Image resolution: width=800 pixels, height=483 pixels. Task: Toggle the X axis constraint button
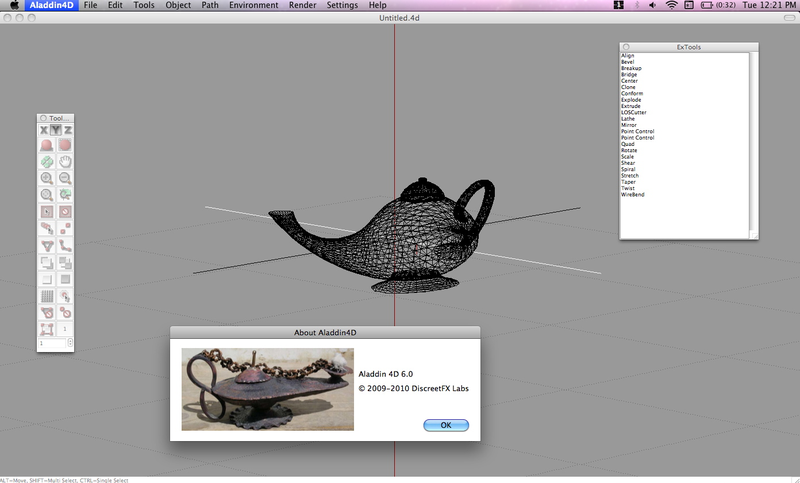coord(44,130)
